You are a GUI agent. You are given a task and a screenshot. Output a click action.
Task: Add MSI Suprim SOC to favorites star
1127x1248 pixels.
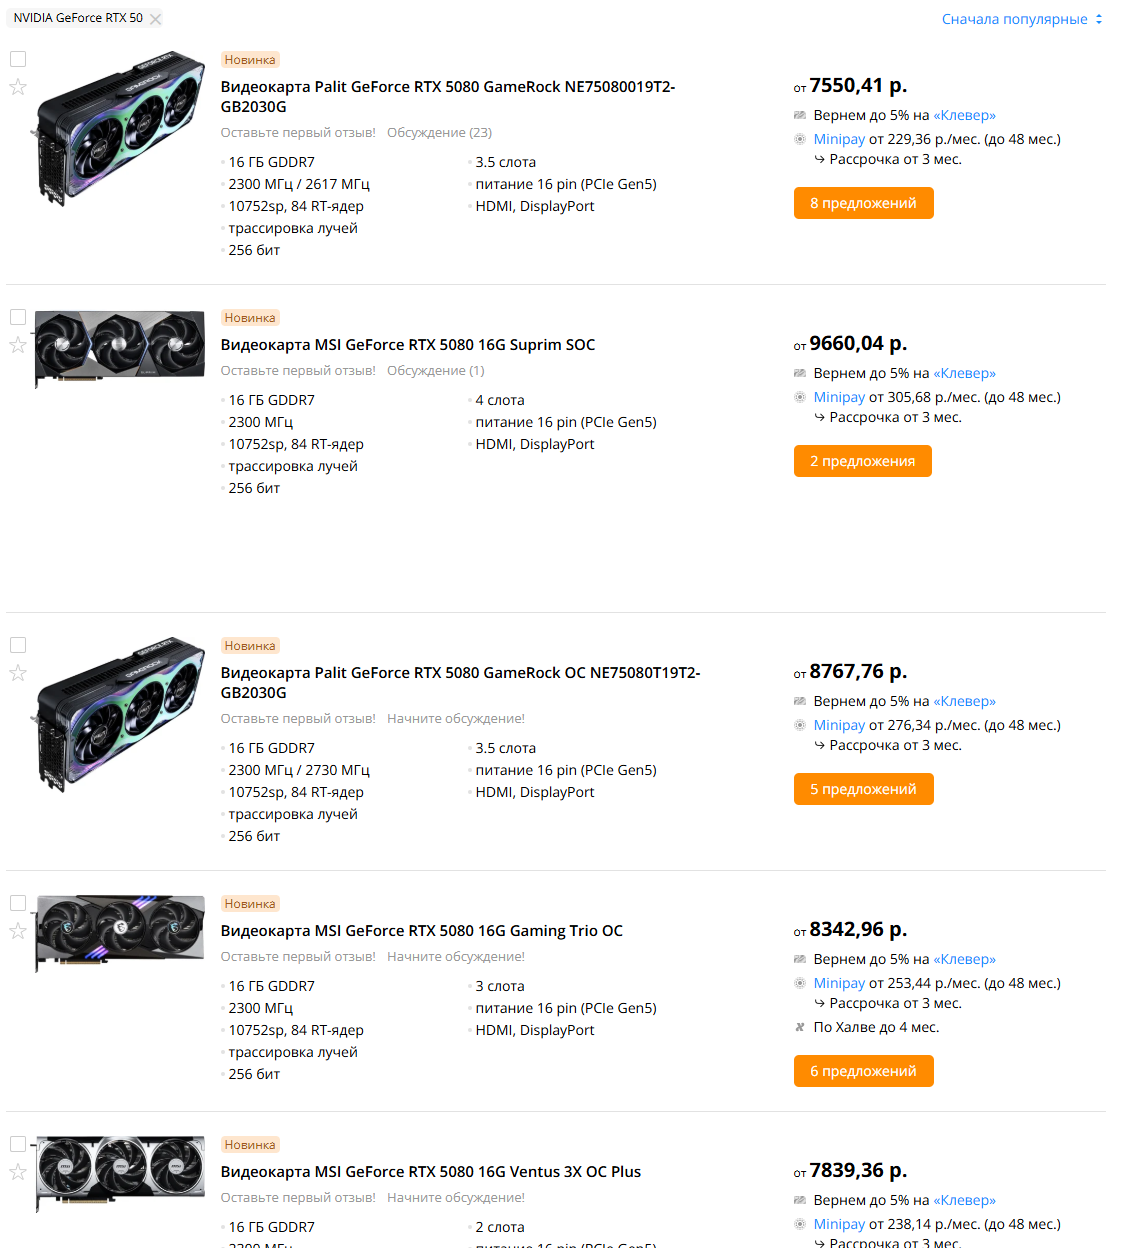(18, 345)
